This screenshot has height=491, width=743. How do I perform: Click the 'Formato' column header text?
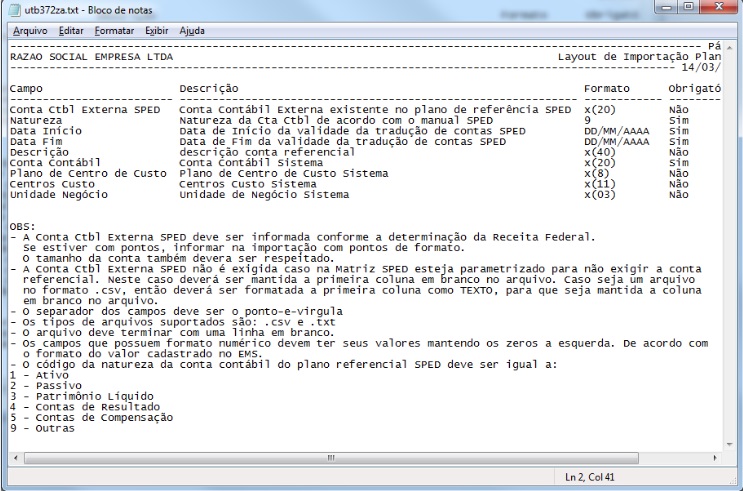pos(607,89)
